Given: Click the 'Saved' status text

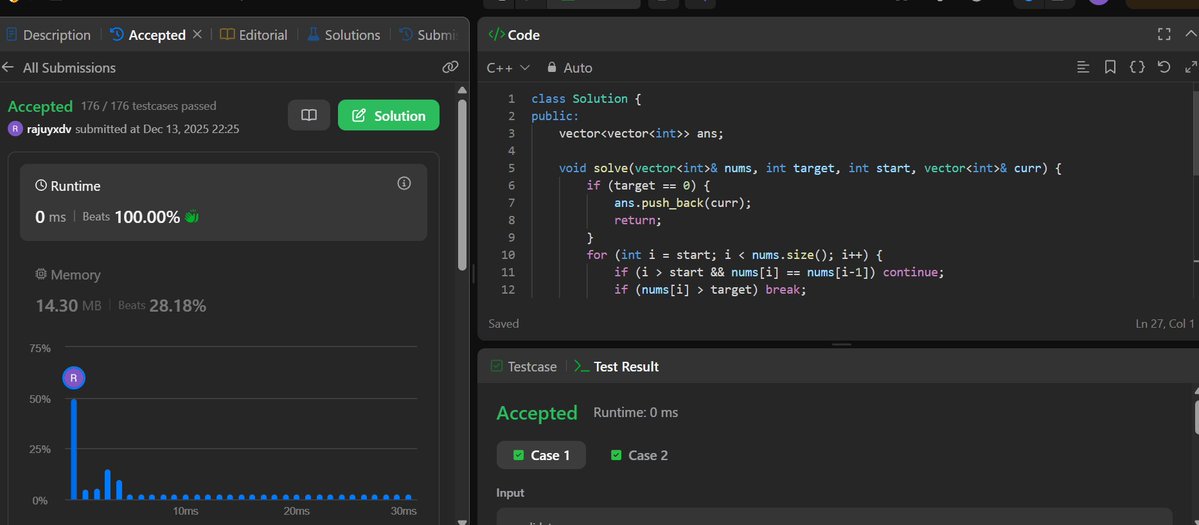Looking at the screenshot, I should pyautogui.click(x=504, y=324).
